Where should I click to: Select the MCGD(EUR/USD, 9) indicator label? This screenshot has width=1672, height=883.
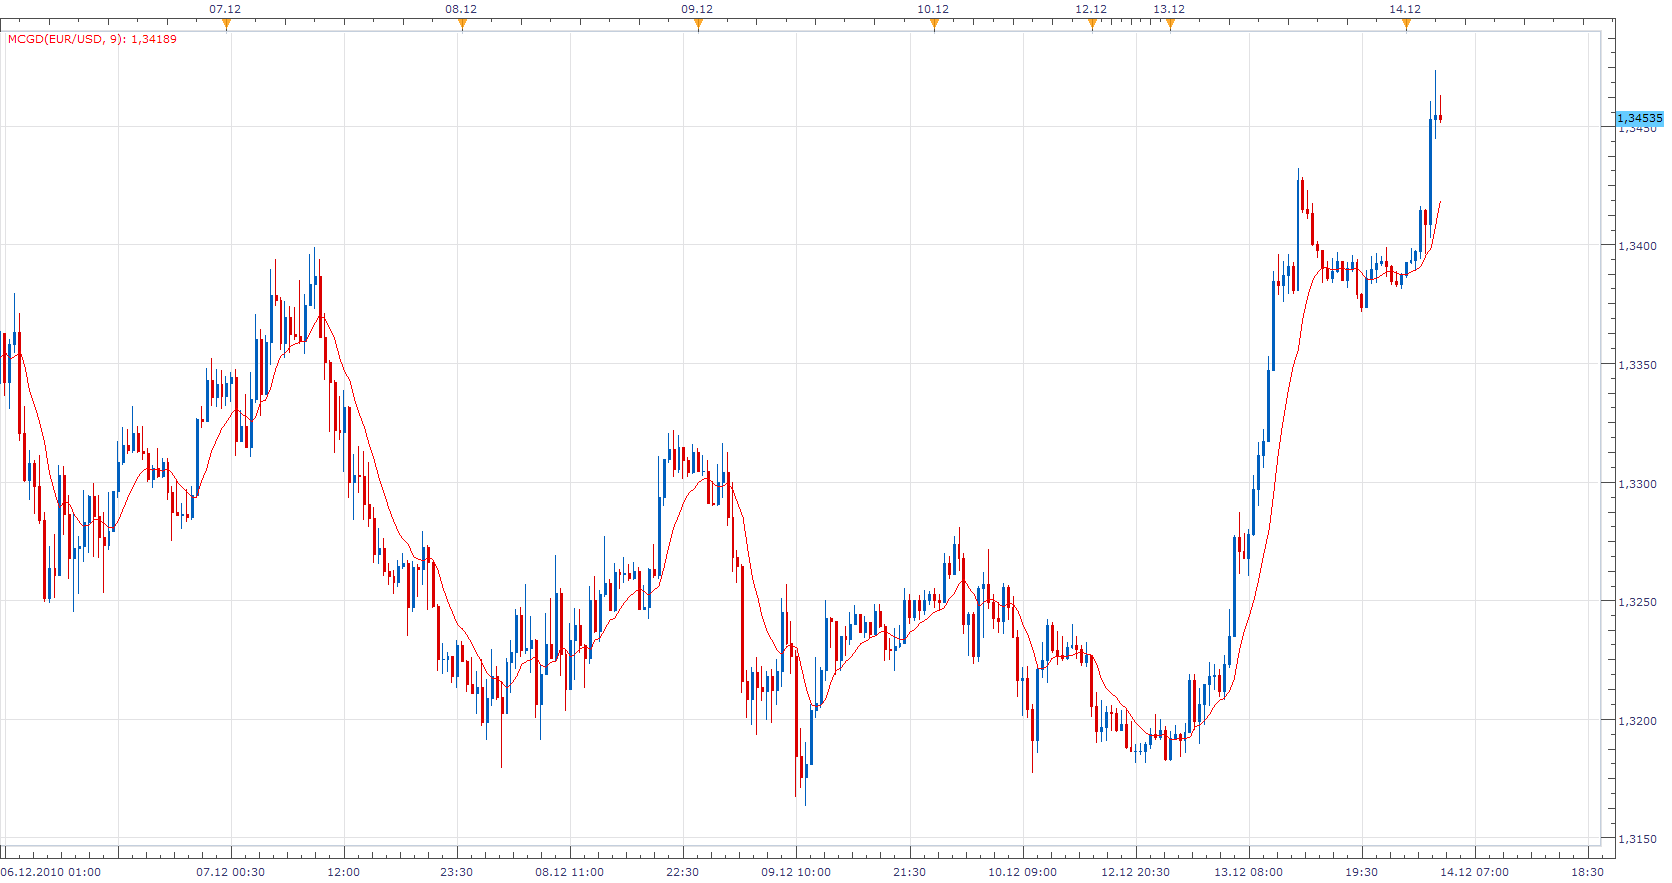click(92, 39)
